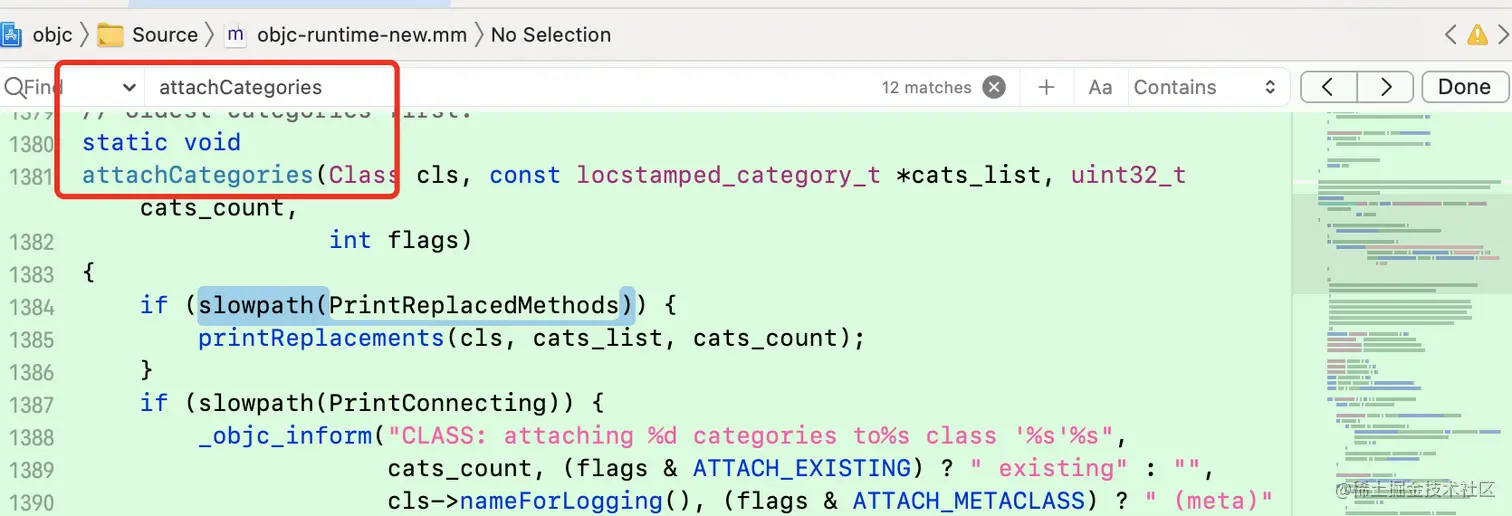1512x516 pixels.
Task: Click int flags parameter on line 1382
Action: coord(394,240)
